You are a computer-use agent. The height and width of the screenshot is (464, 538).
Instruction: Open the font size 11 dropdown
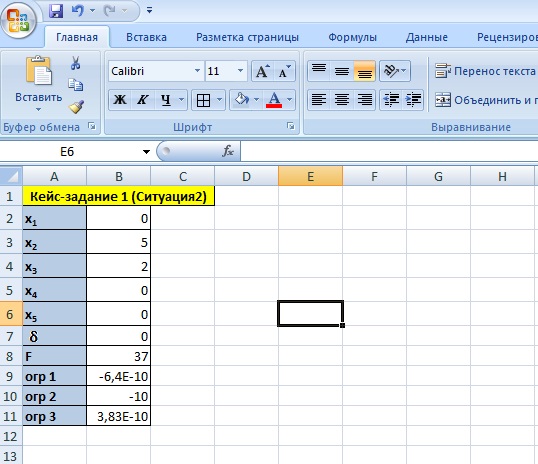(241, 71)
